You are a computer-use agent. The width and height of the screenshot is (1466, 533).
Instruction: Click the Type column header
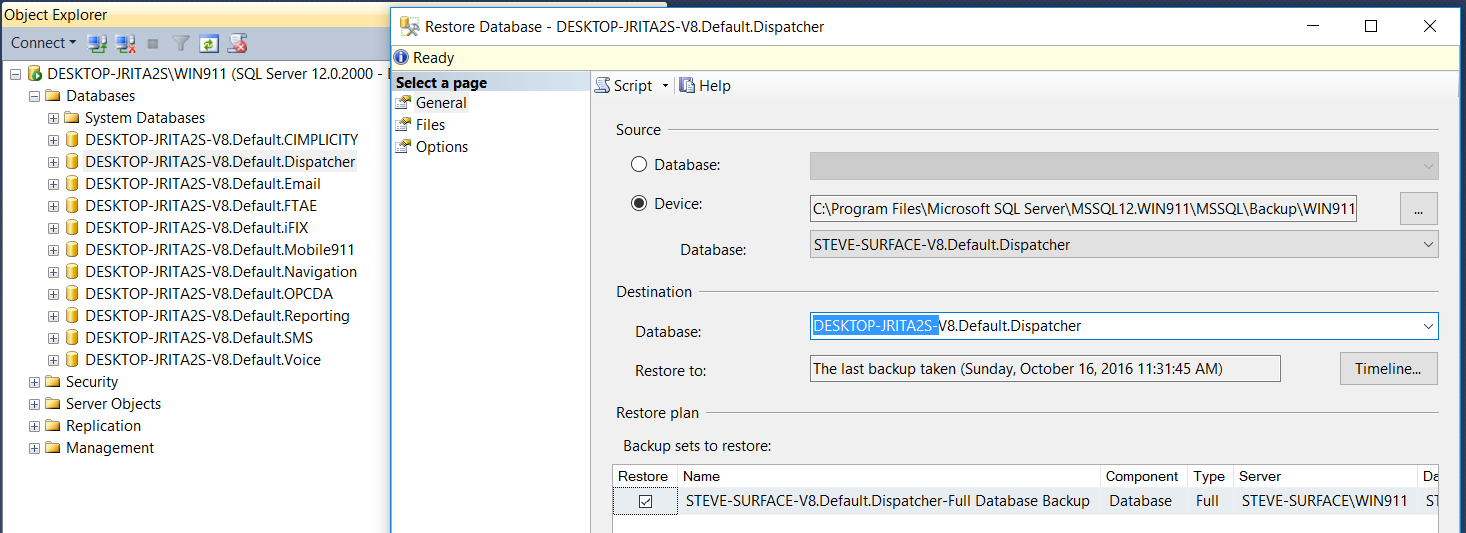1210,476
